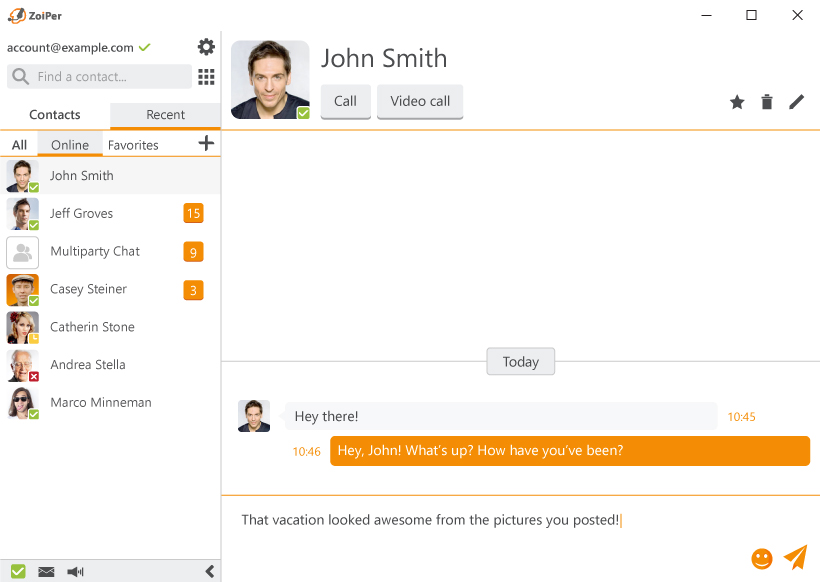Toggle green availability status in bottom bar
Image resolution: width=820 pixels, height=582 pixels.
coord(18,572)
